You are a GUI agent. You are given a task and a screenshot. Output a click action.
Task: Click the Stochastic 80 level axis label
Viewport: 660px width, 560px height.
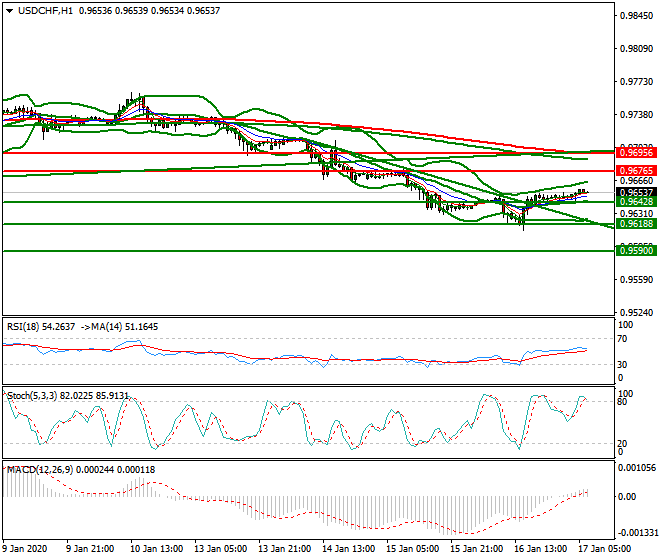pos(623,402)
